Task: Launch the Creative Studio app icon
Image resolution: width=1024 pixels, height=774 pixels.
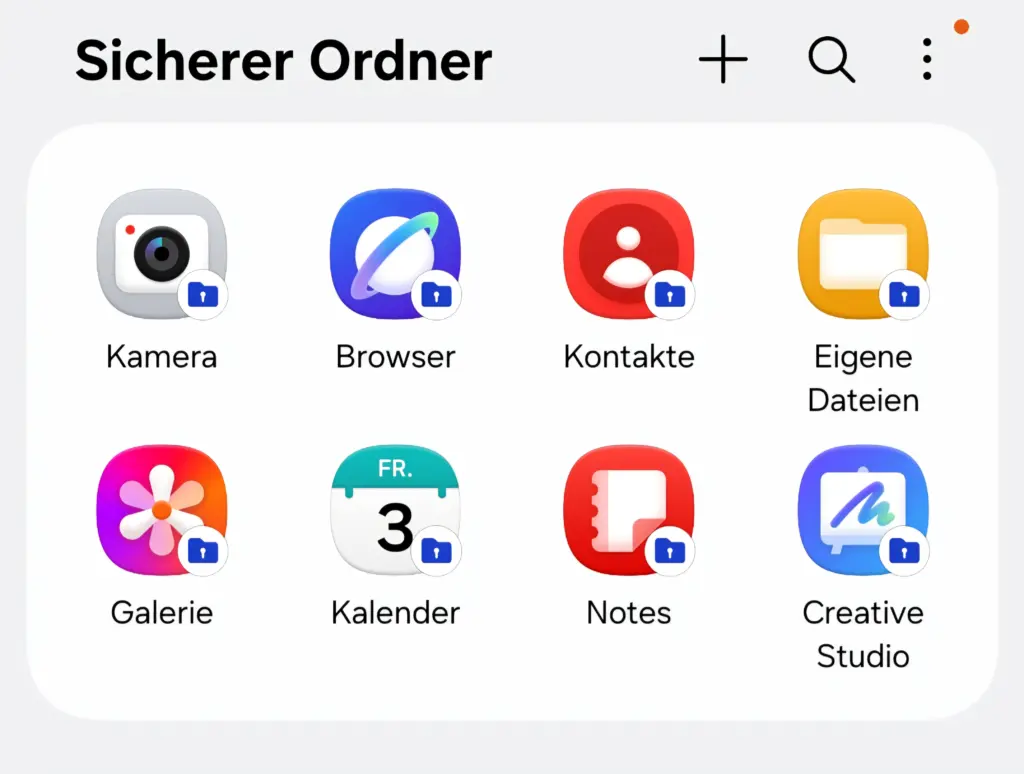Action: 863,509
